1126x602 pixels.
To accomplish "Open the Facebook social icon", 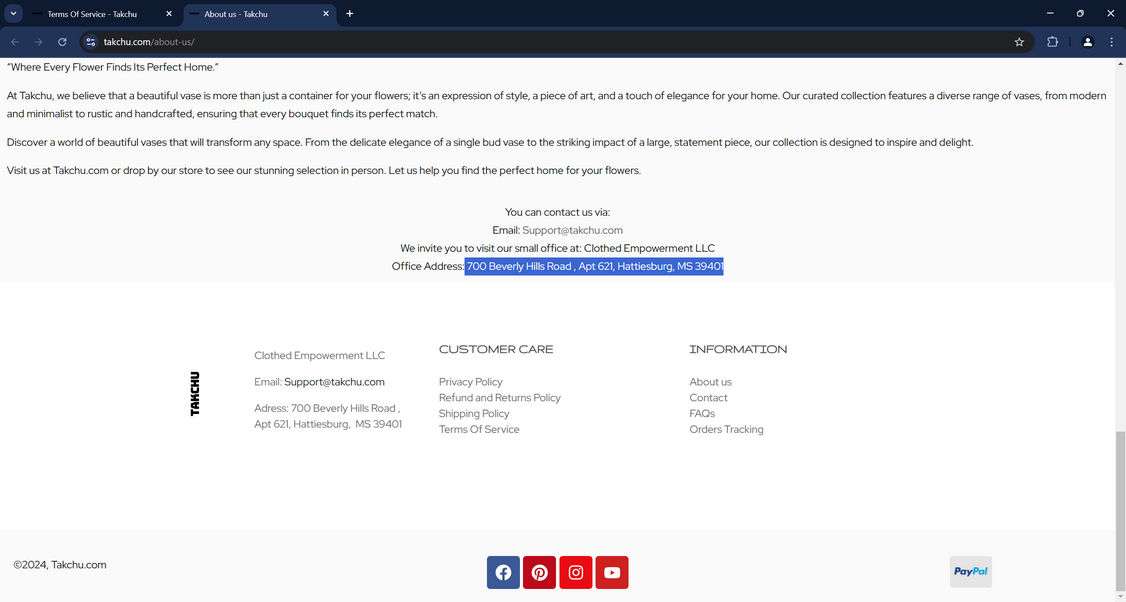I will (x=503, y=573).
